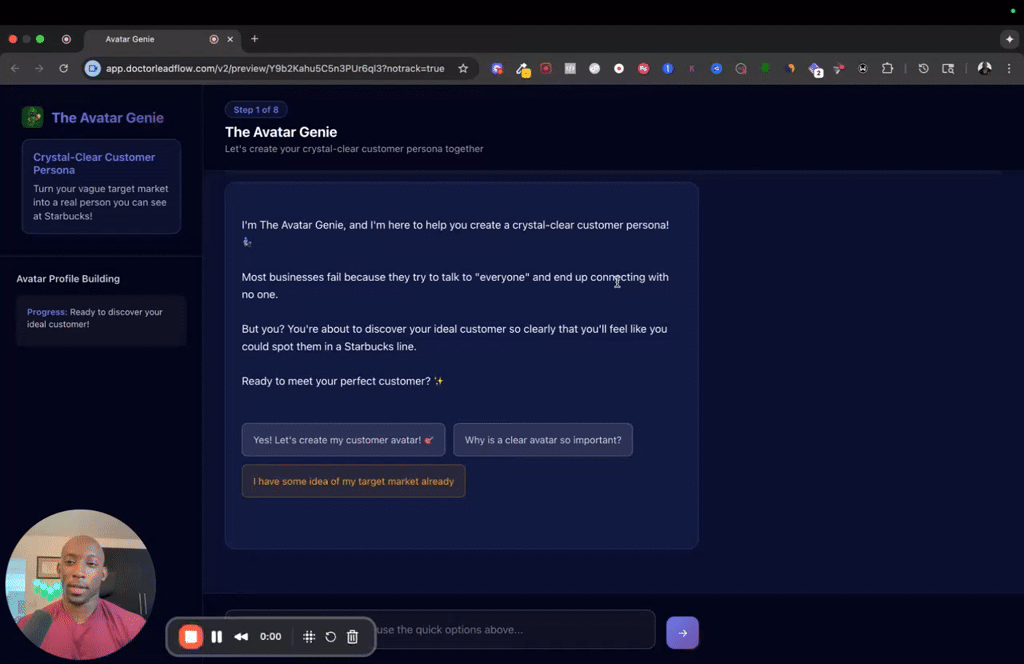Delete the recording with the trash icon
The width and height of the screenshot is (1024, 664).
click(352, 636)
